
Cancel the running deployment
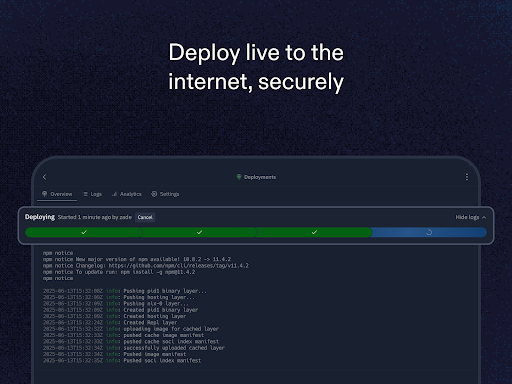(145, 217)
